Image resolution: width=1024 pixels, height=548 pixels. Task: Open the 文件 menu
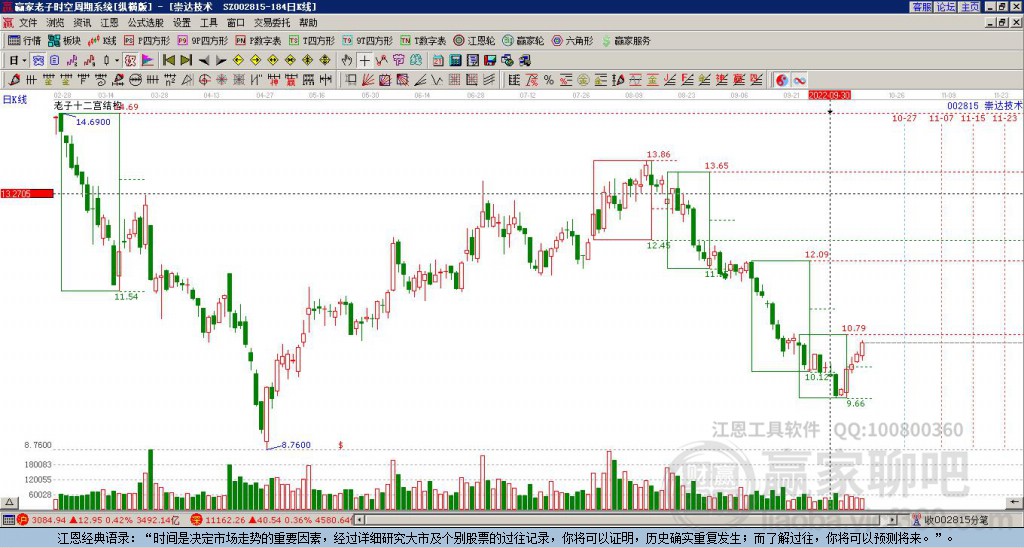(x=28, y=23)
